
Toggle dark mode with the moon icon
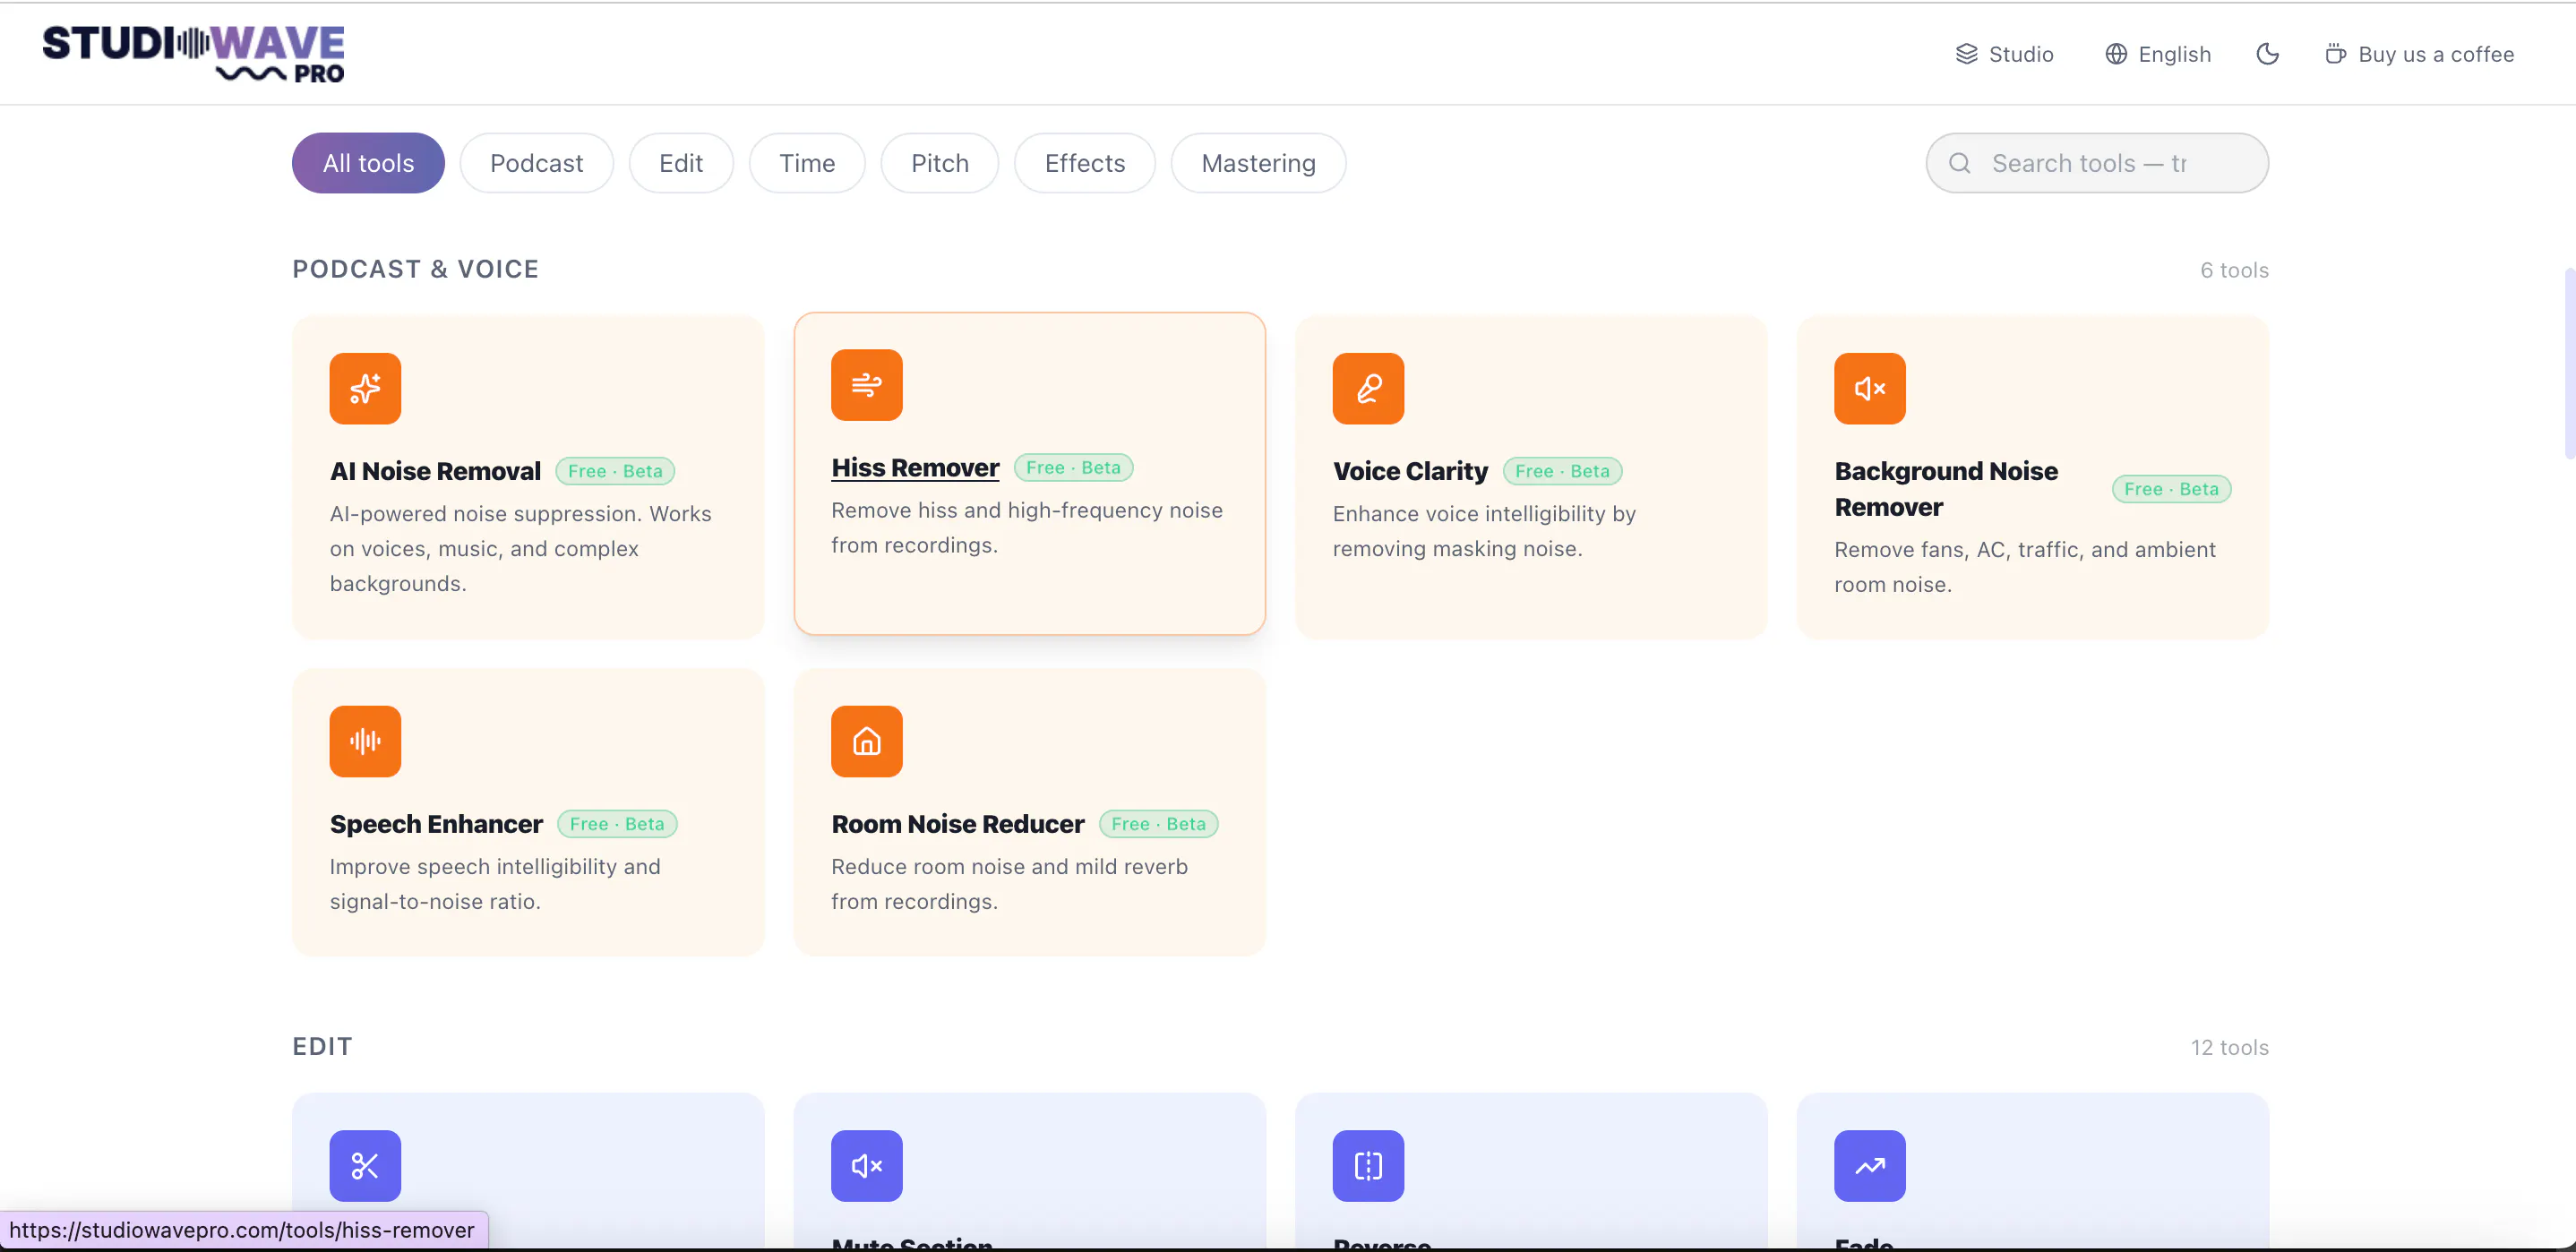pyautogui.click(x=2267, y=54)
